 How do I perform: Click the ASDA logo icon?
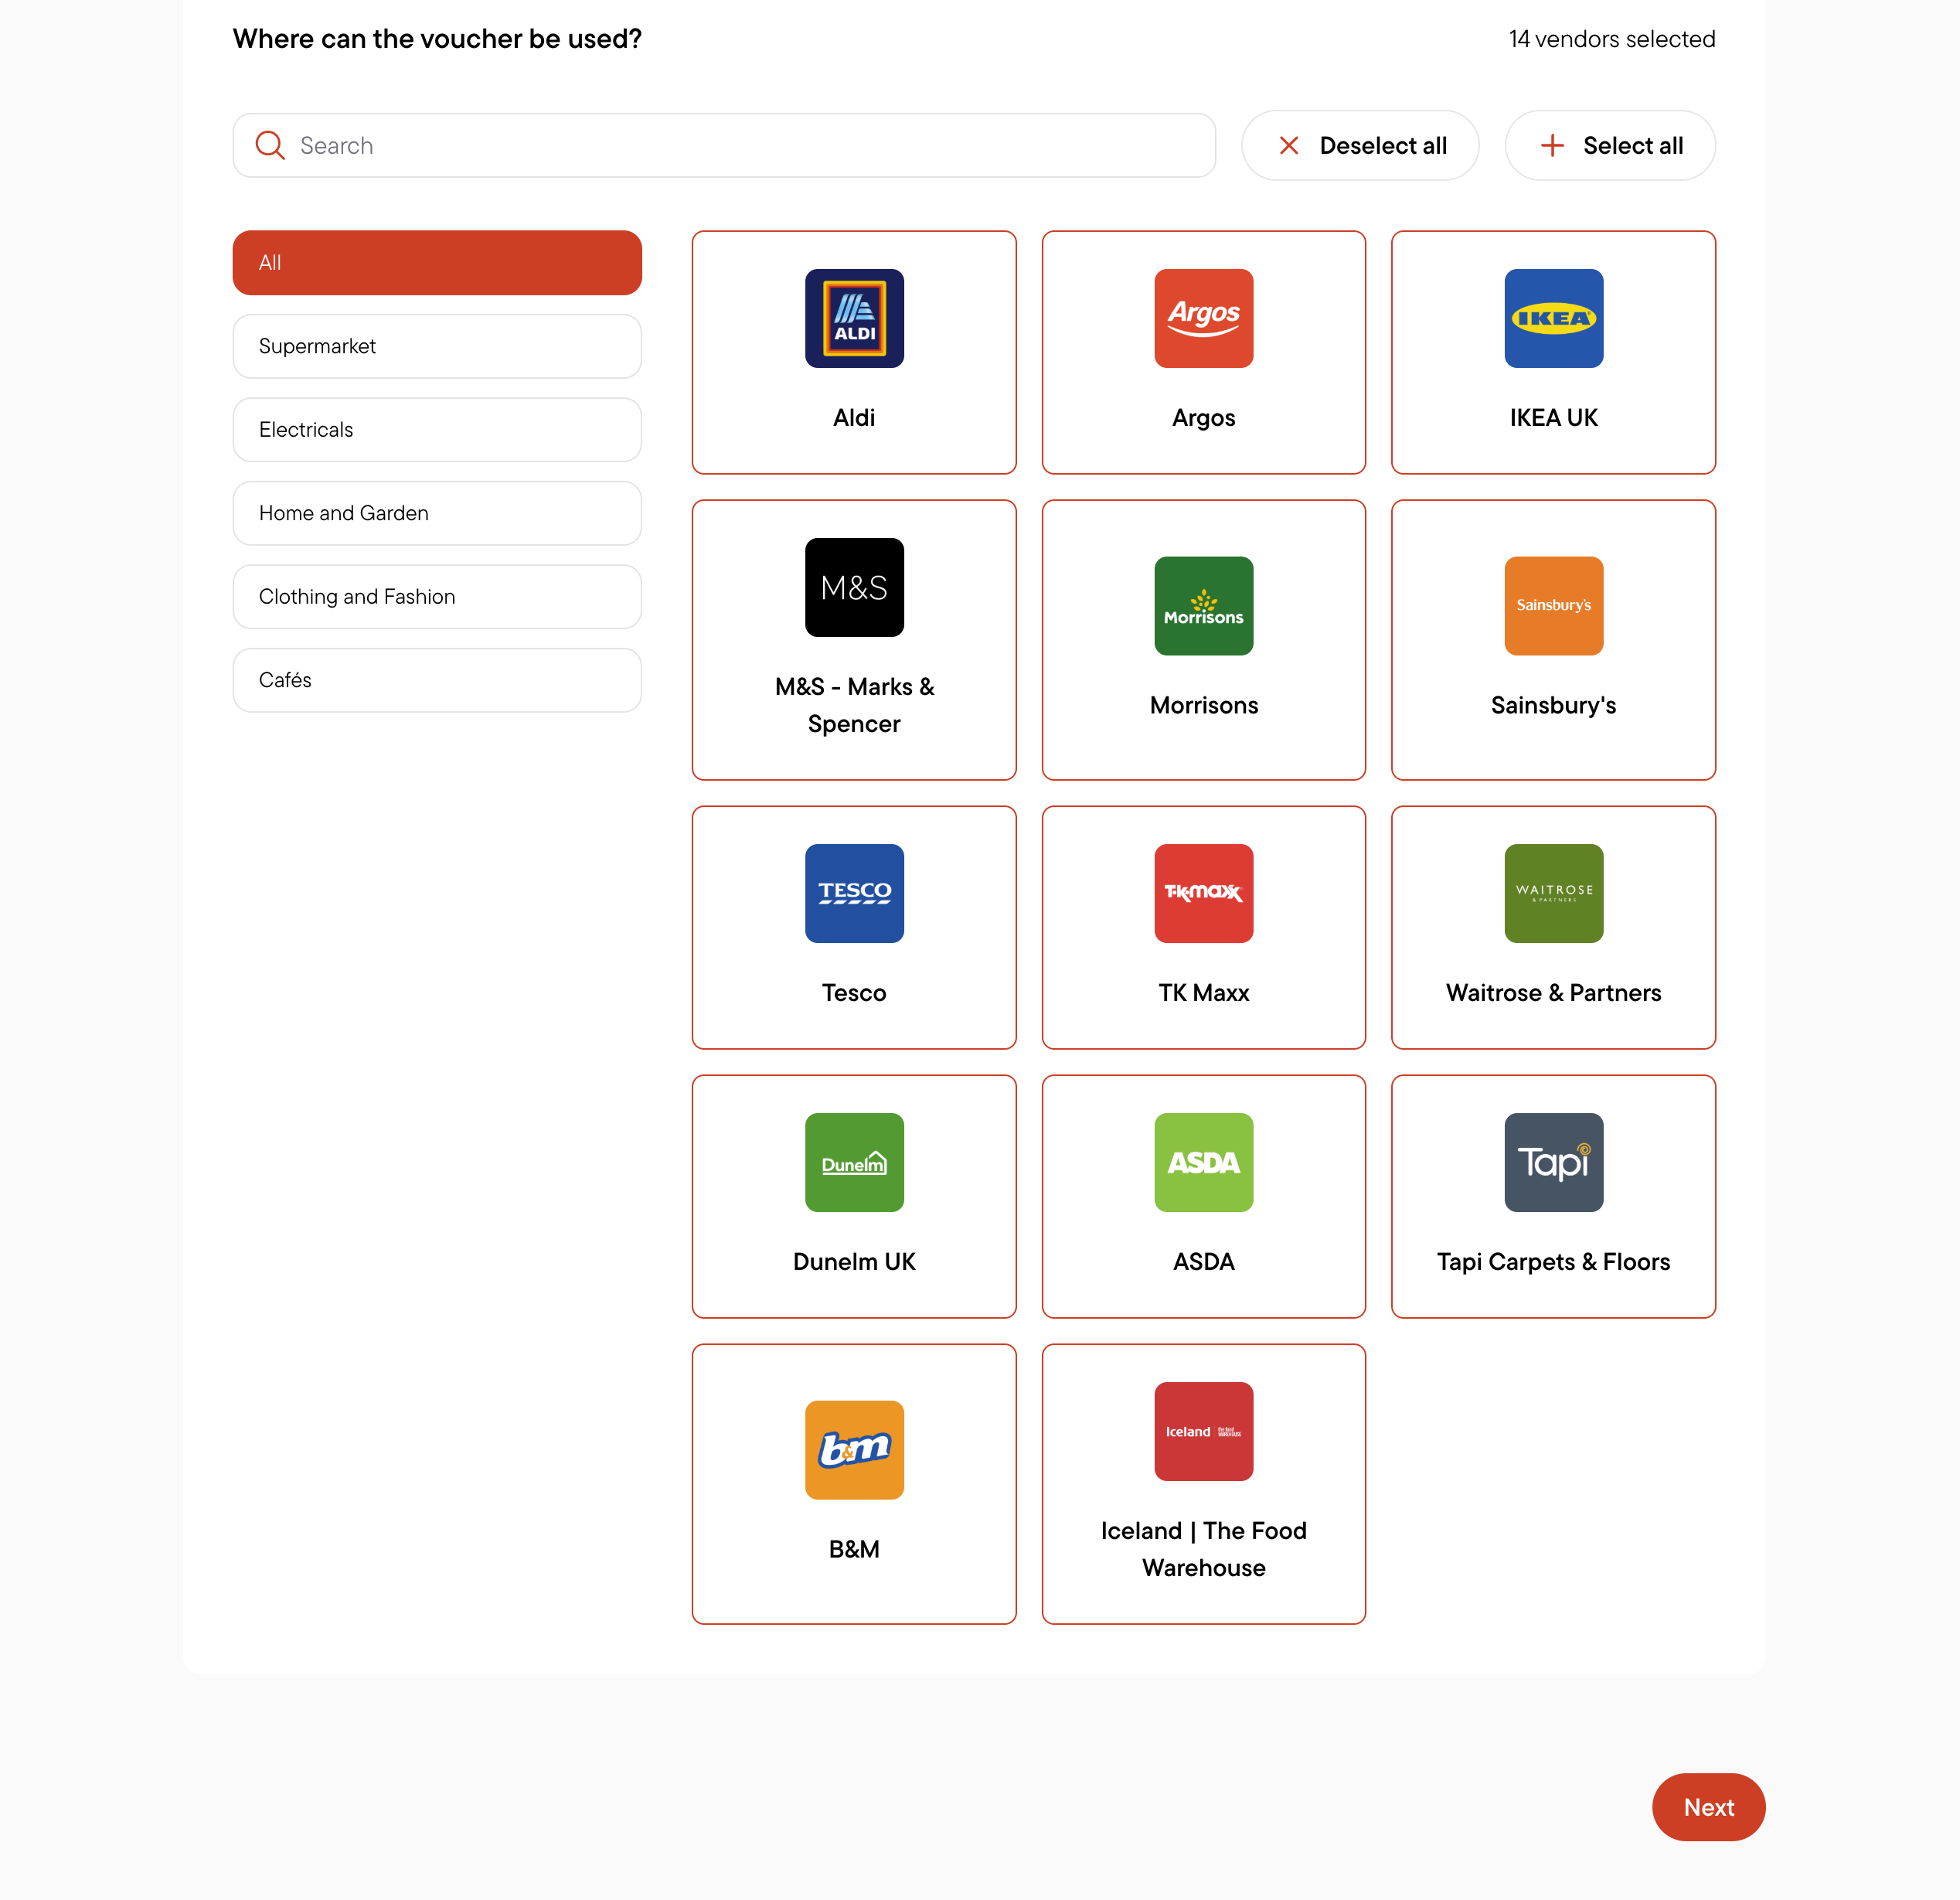point(1203,1162)
